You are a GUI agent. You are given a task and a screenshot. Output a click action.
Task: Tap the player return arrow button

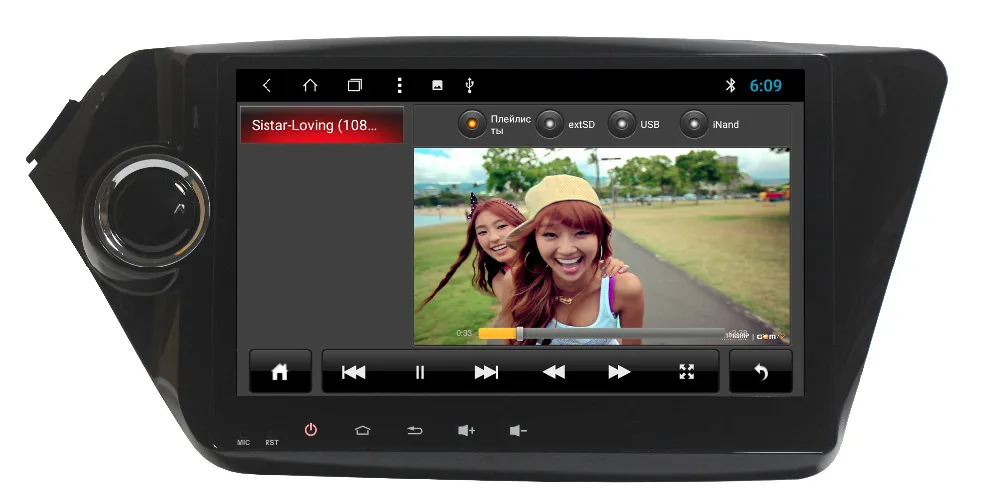761,371
